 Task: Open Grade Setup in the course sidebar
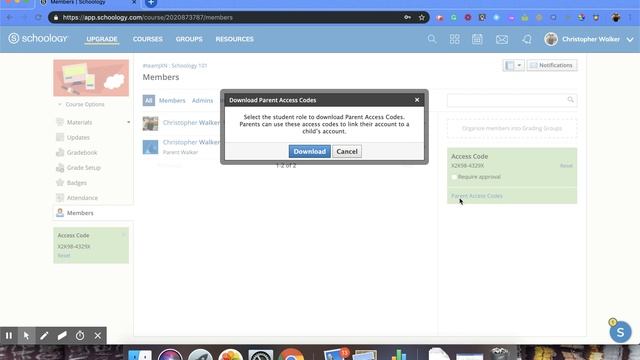coord(84,168)
